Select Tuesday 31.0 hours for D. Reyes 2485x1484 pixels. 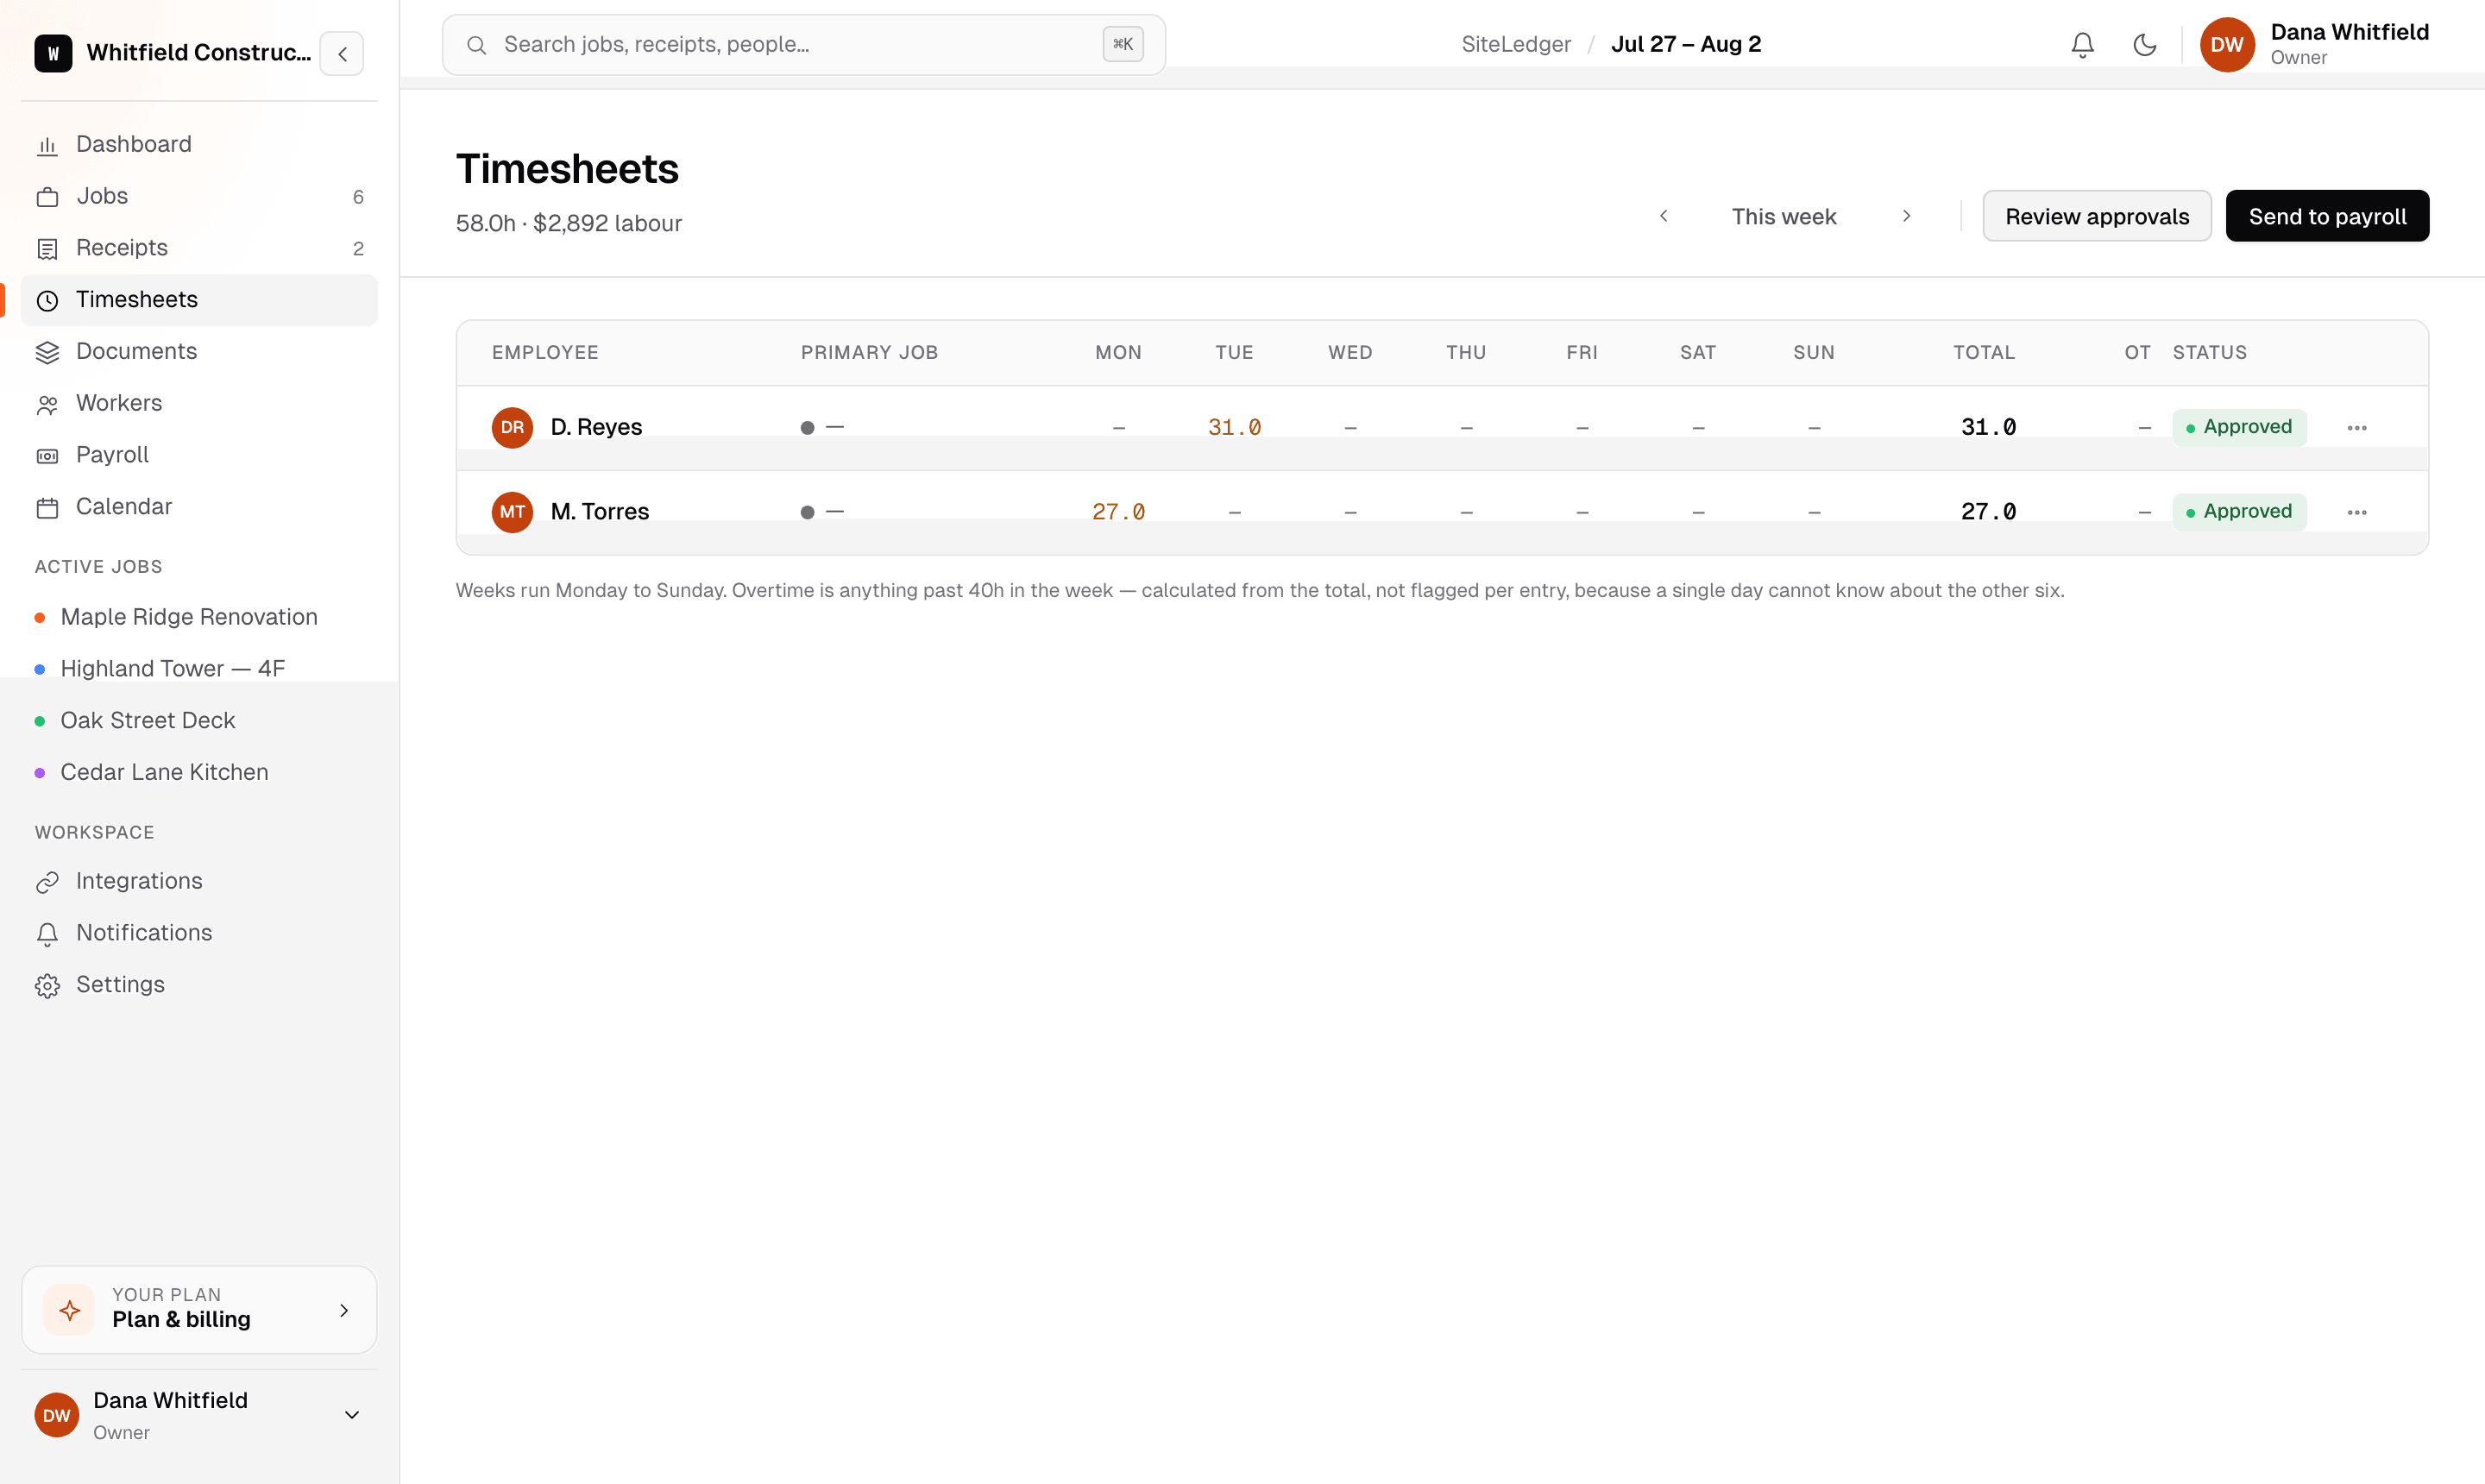point(1234,428)
